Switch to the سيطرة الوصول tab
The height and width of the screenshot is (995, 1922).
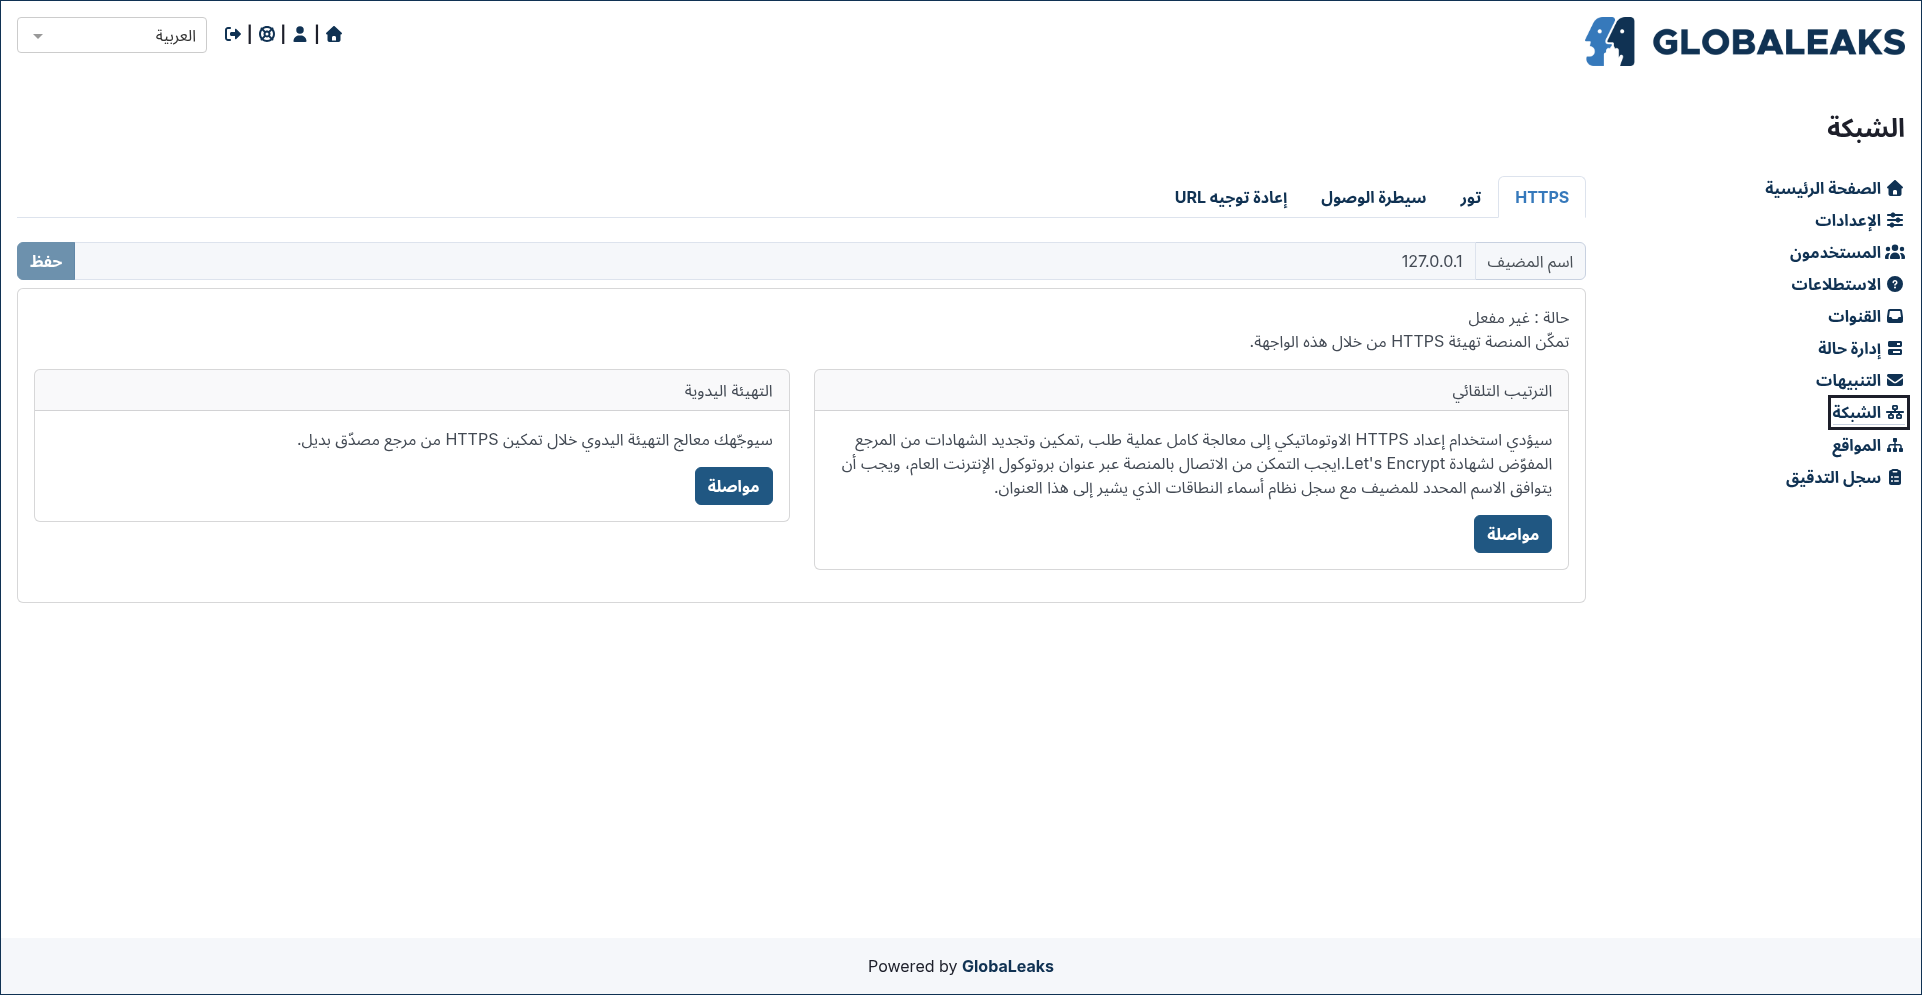pos(1373,197)
